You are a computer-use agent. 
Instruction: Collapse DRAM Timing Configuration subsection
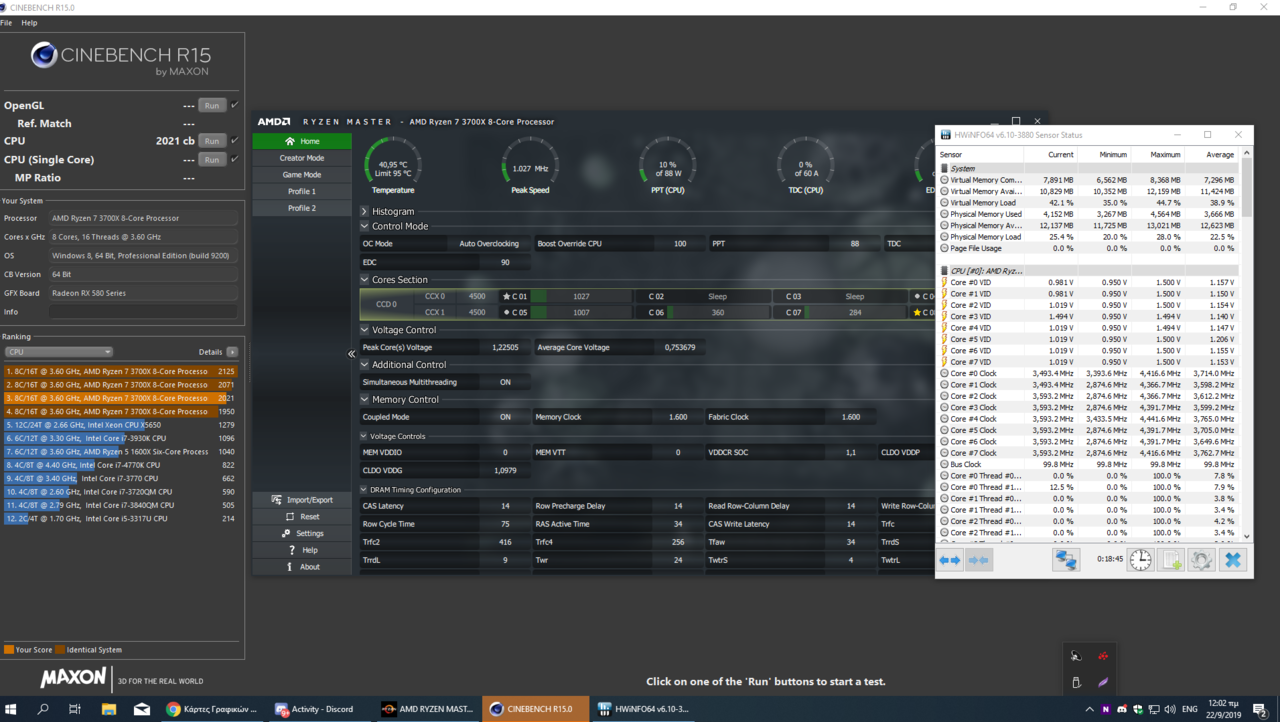[364, 490]
